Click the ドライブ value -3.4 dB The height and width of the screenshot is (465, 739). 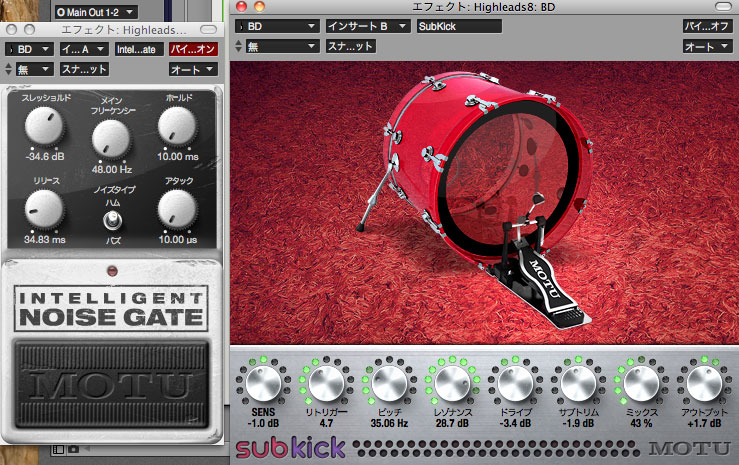click(x=515, y=423)
